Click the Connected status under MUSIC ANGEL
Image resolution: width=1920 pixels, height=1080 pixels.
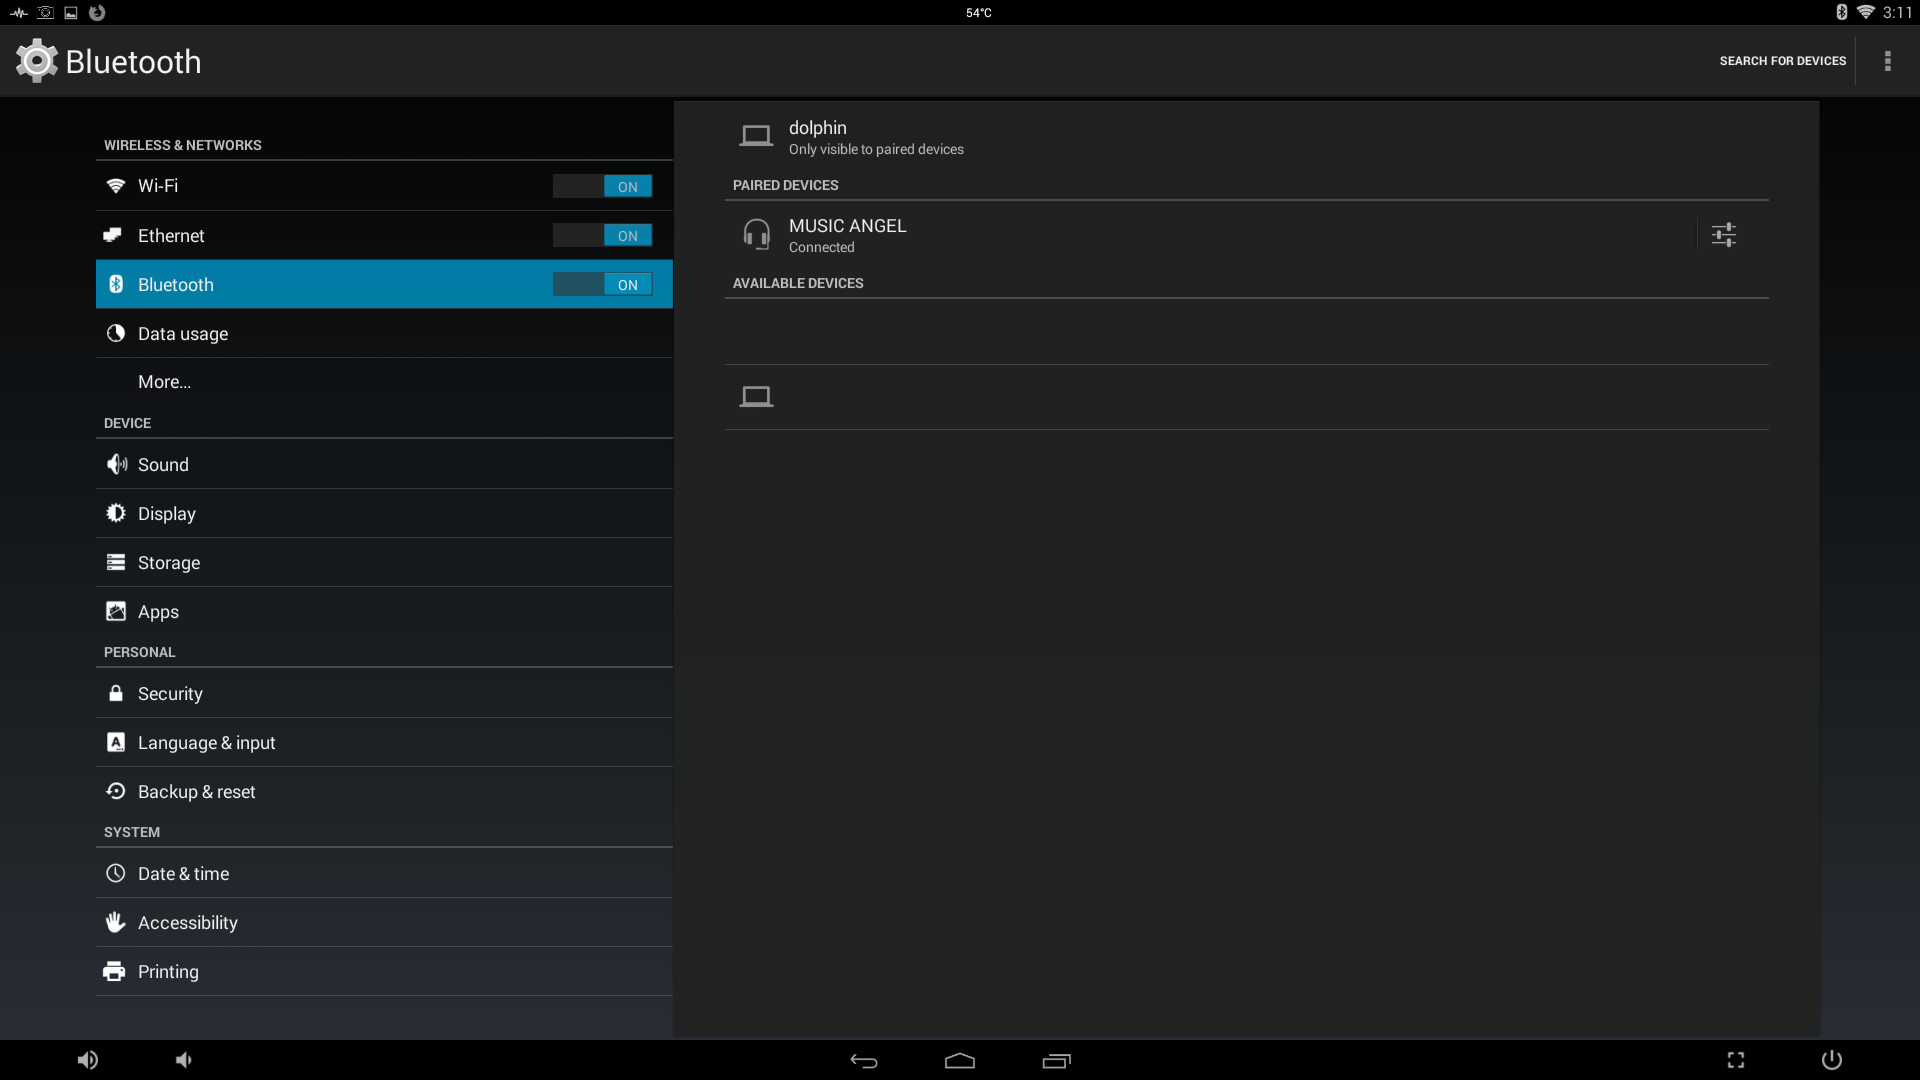(x=822, y=247)
